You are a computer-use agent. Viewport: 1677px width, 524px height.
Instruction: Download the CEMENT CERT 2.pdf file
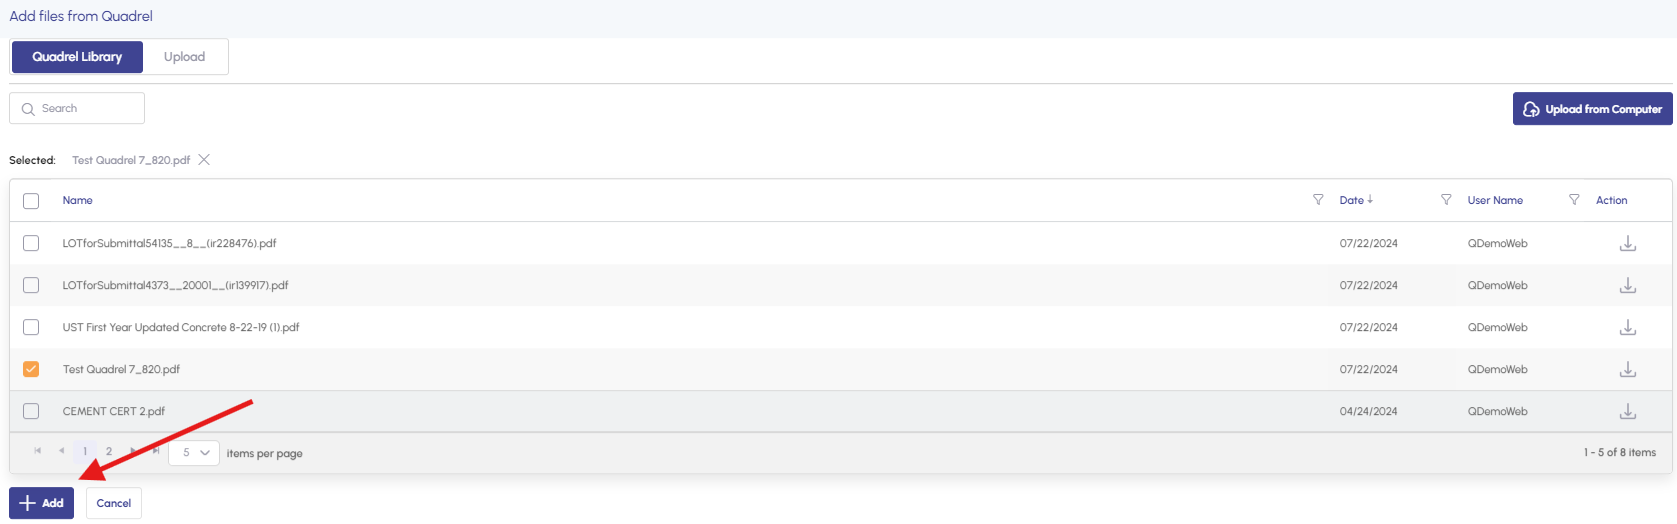coord(1627,411)
